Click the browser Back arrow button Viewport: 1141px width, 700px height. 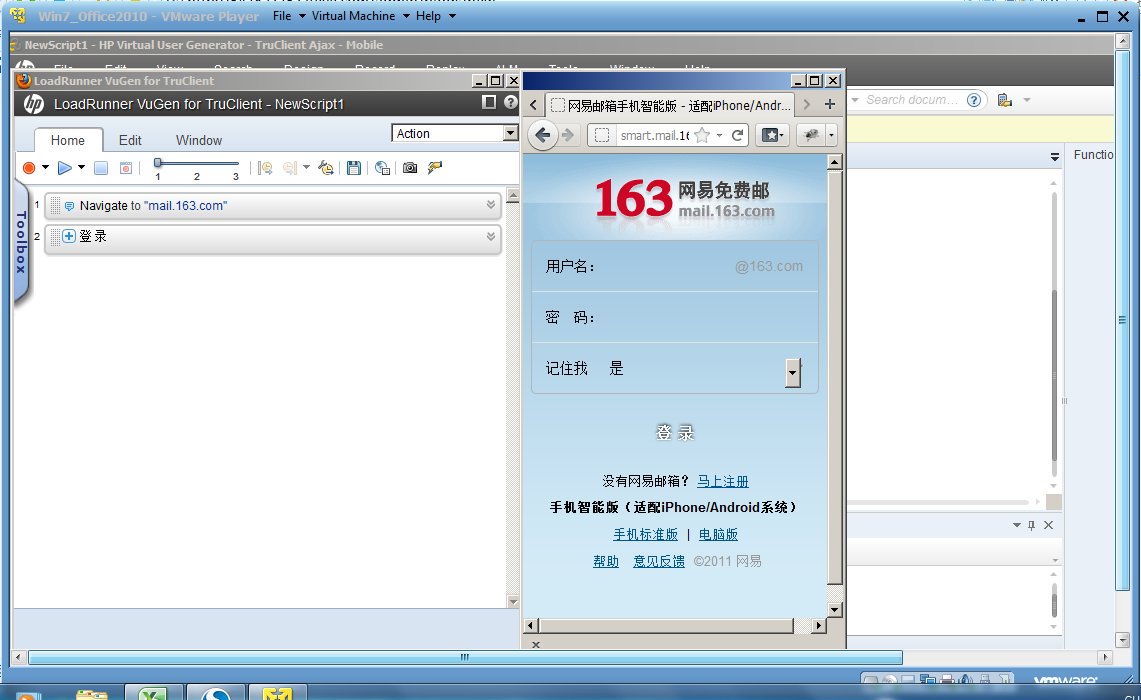pyautogui.click(x=543, y=135)
